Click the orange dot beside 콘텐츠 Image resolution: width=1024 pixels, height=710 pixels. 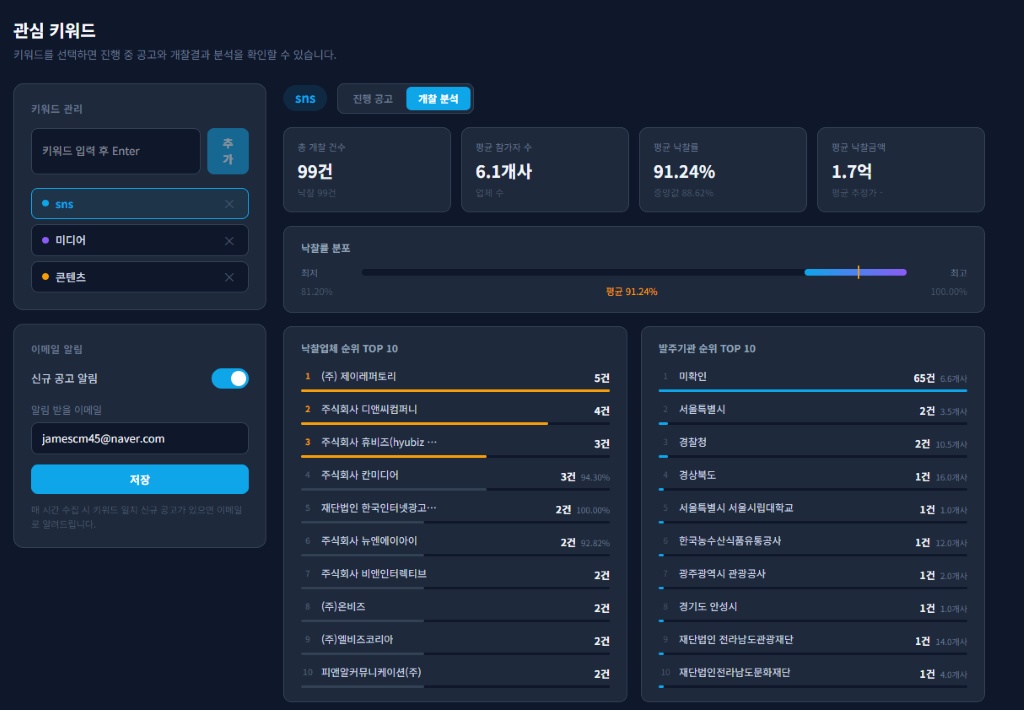(x=45, y=277)
